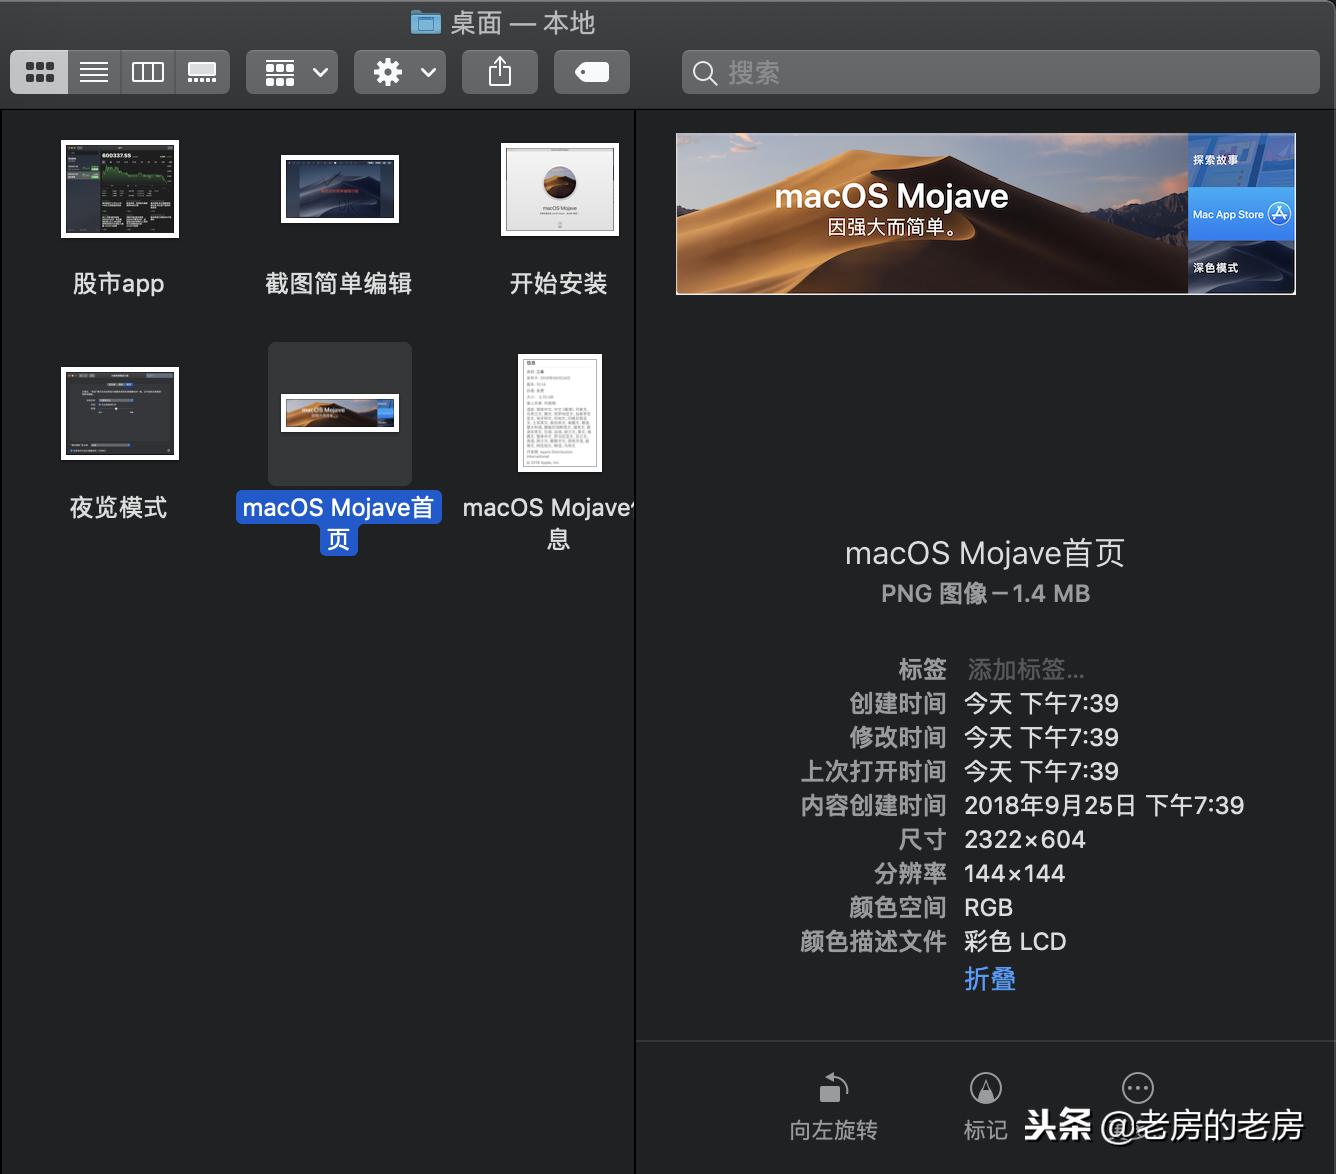The width and height of the screenshot is (1336, 1174).
Task: Open Markup using the pen-circle icon
Action: click(985, 1087)
